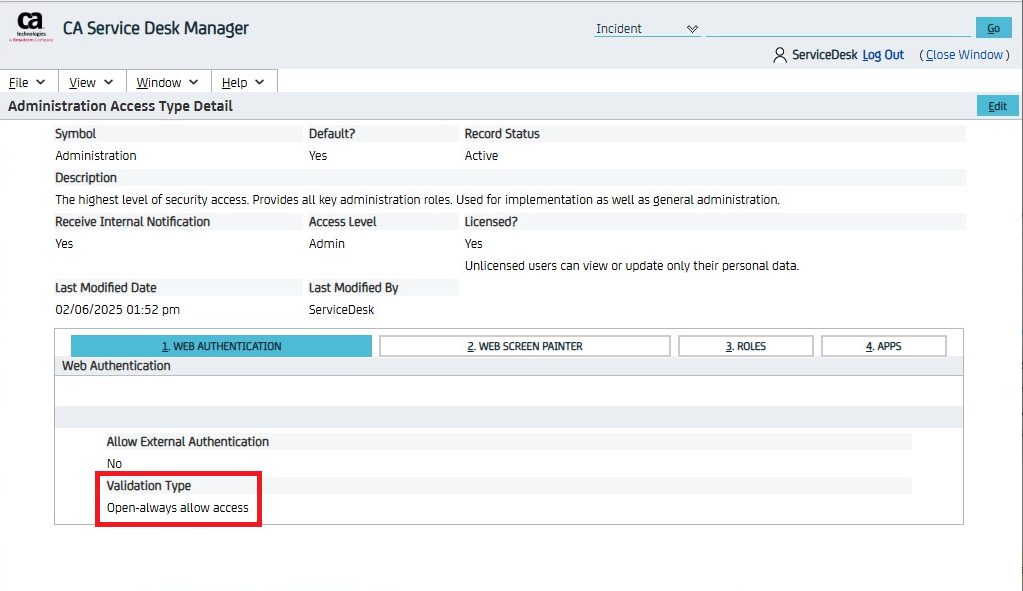Click the Access Level value 'Admin'
Image resolution: width=1023 pixels, height=591 pixels.
[327, 243]
